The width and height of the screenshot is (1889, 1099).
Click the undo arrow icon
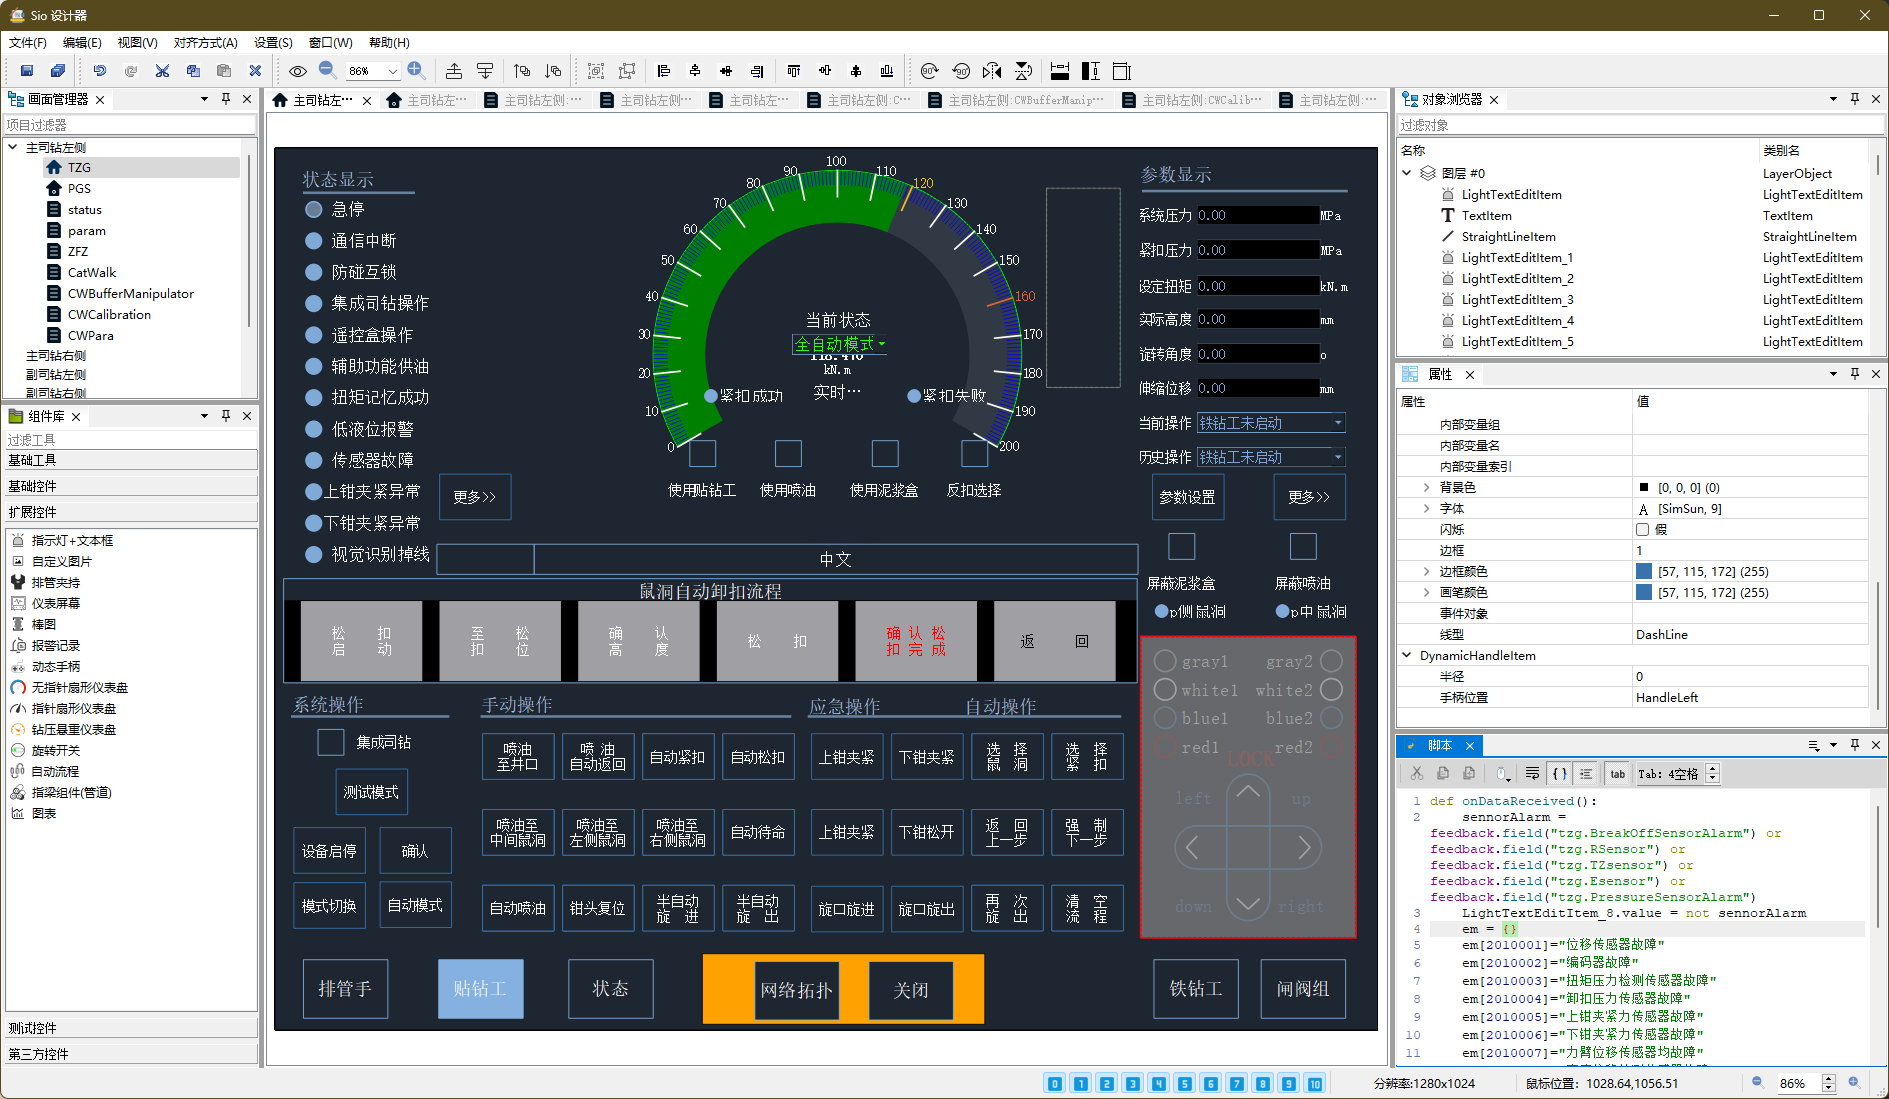(x=100, y=71)
